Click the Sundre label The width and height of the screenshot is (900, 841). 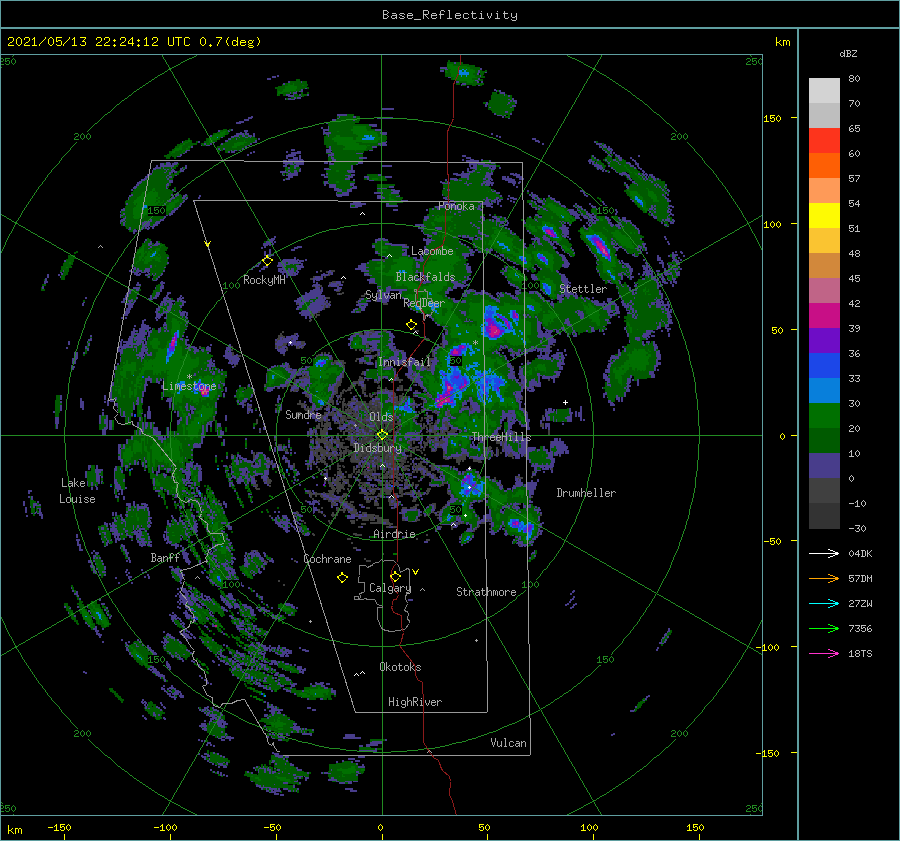tap(304, 414)
